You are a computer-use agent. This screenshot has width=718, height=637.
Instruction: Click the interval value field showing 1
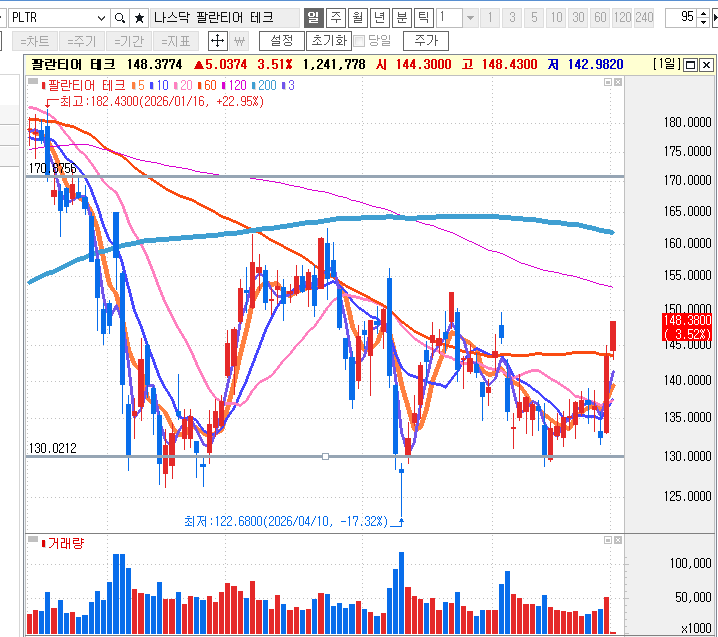point(449,18)
